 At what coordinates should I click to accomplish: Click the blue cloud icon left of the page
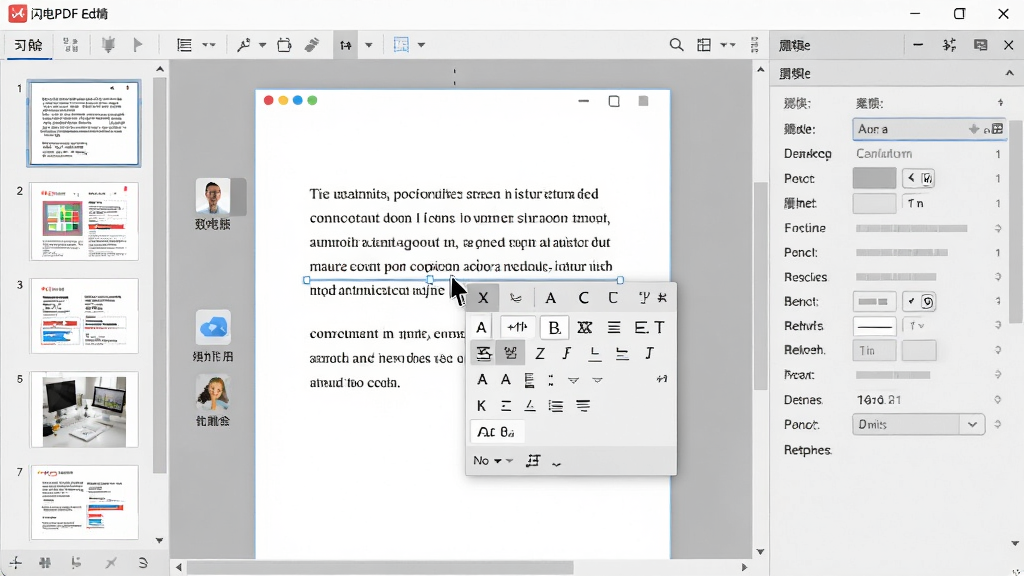[214, 327]
